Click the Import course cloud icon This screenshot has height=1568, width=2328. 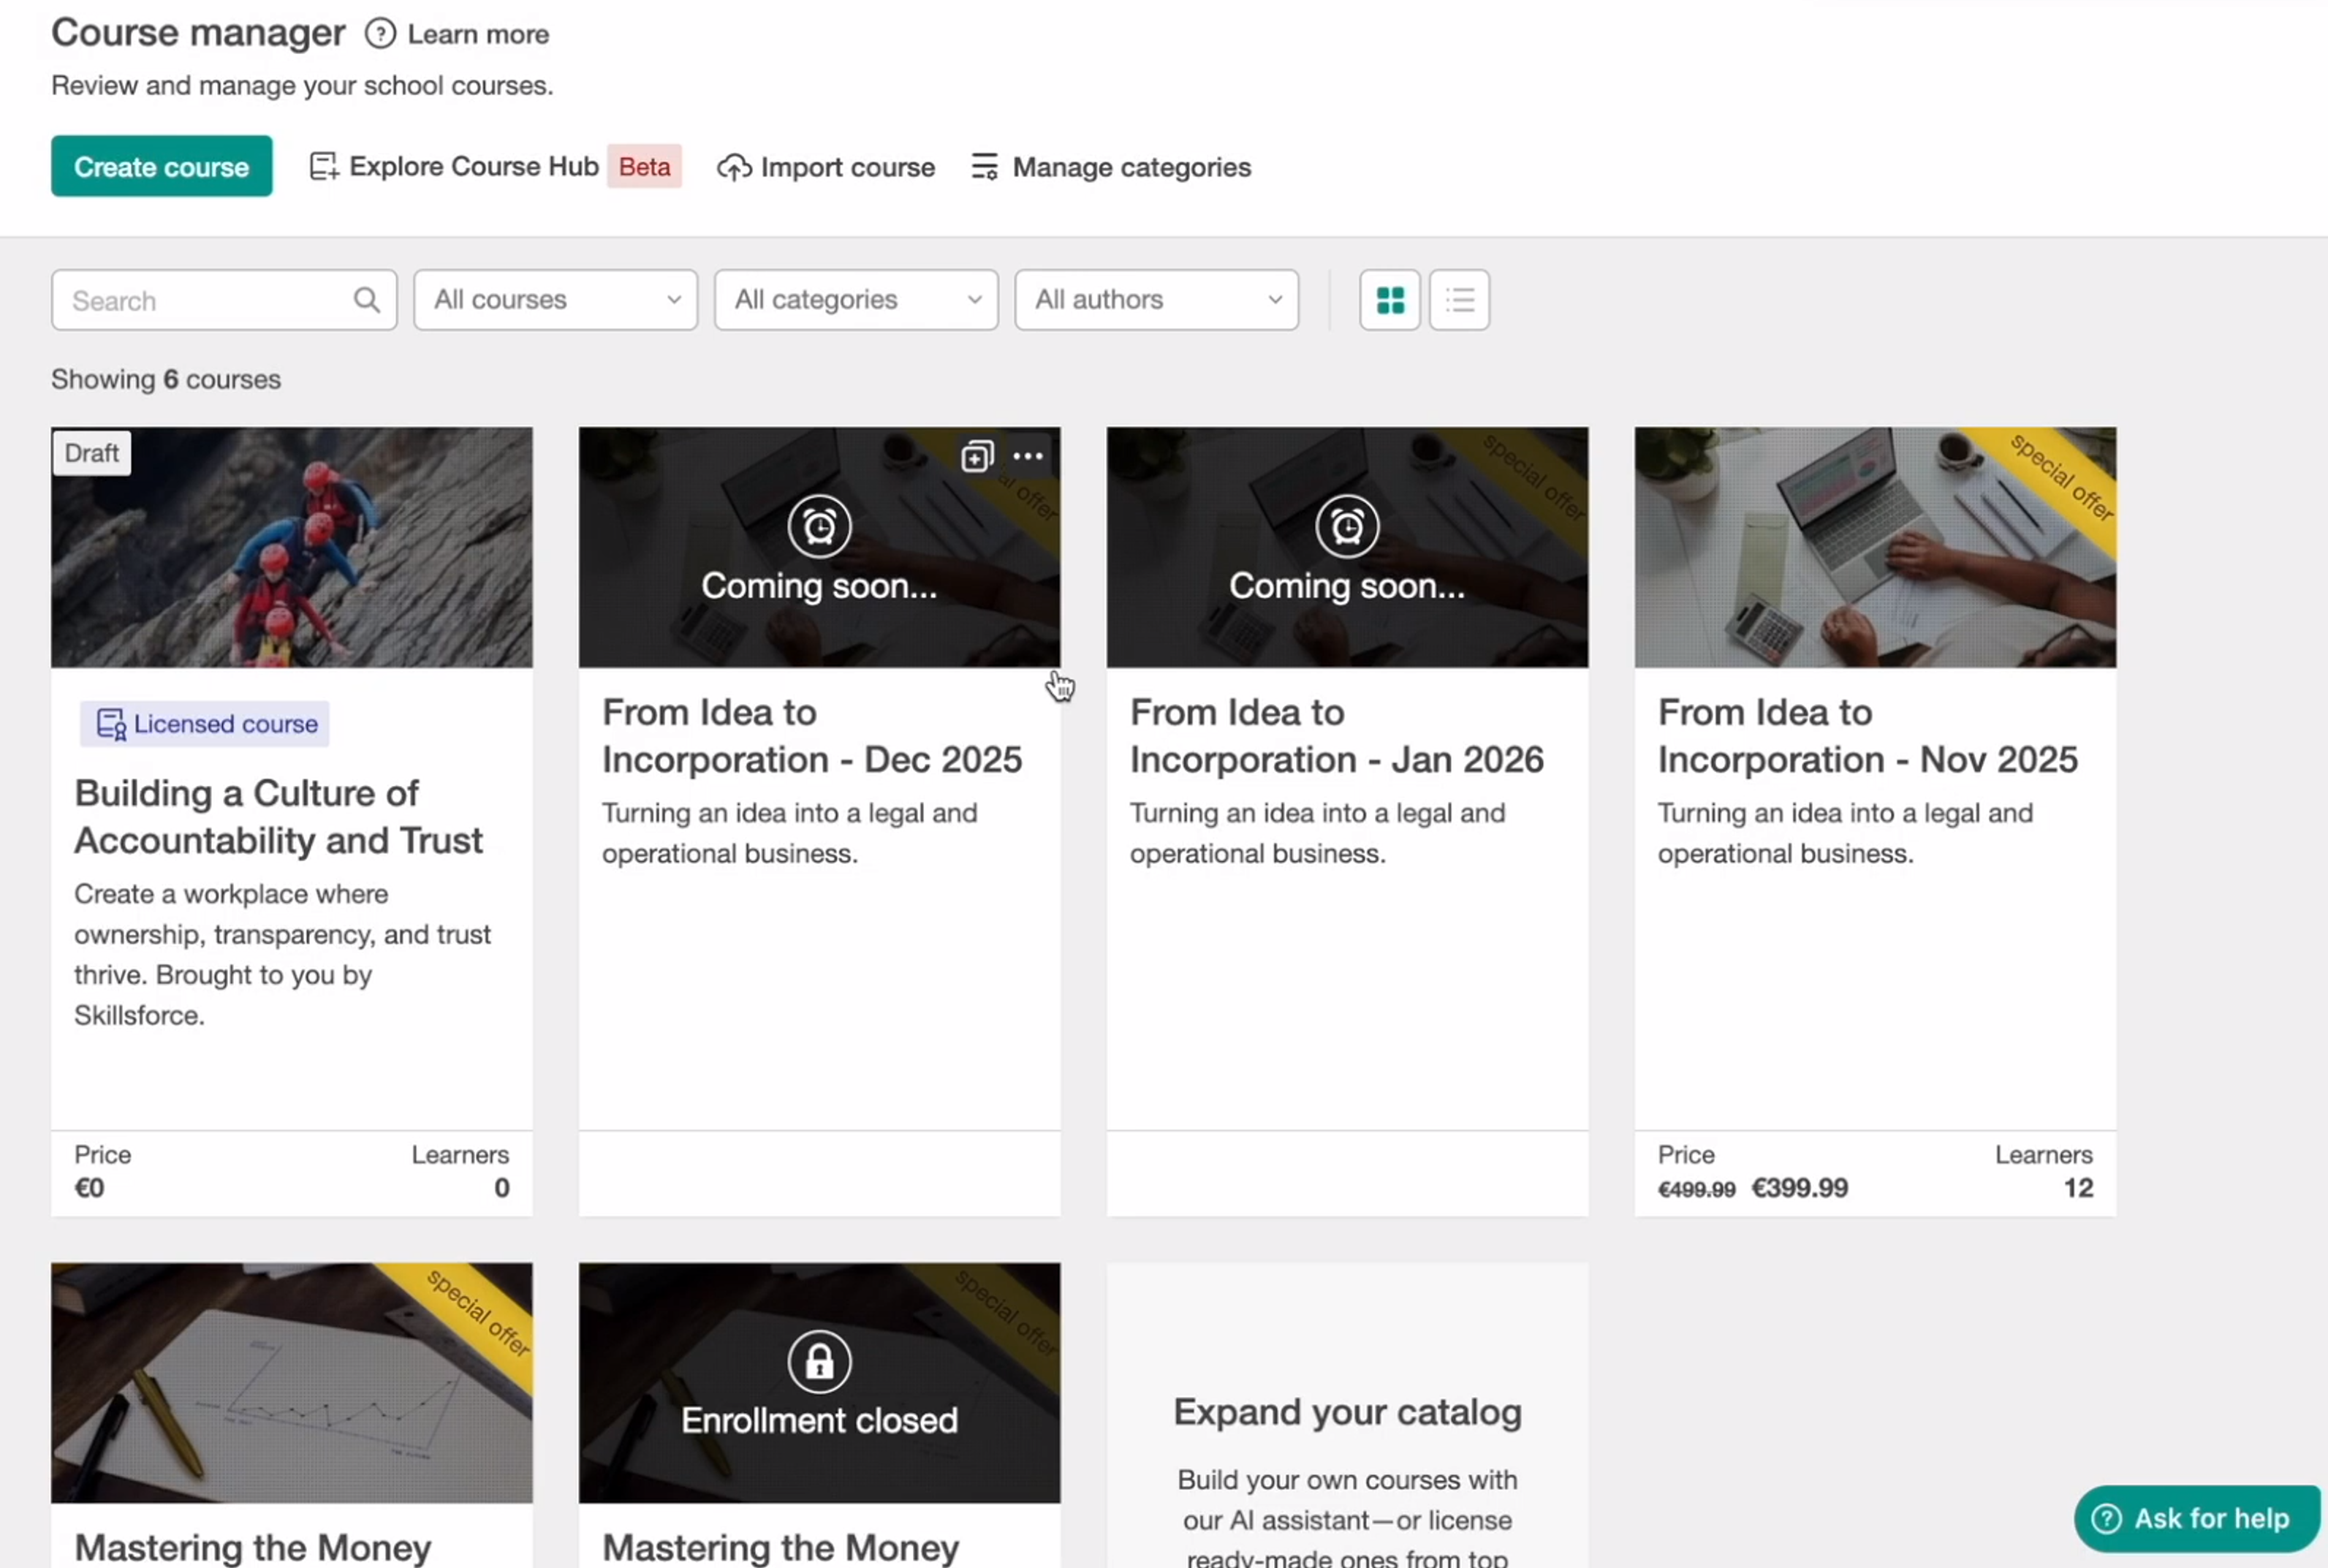click(734, 167)
